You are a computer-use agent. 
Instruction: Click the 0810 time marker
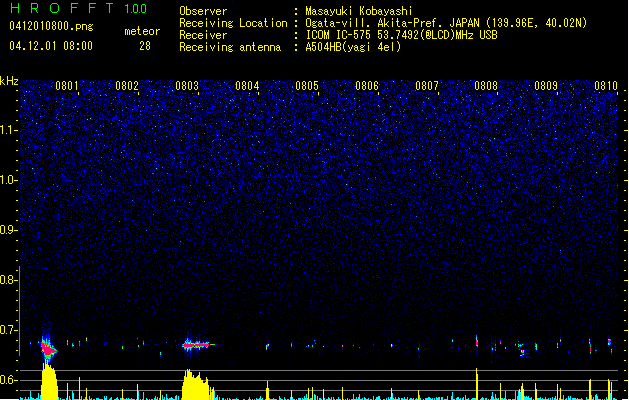point(606,86)
